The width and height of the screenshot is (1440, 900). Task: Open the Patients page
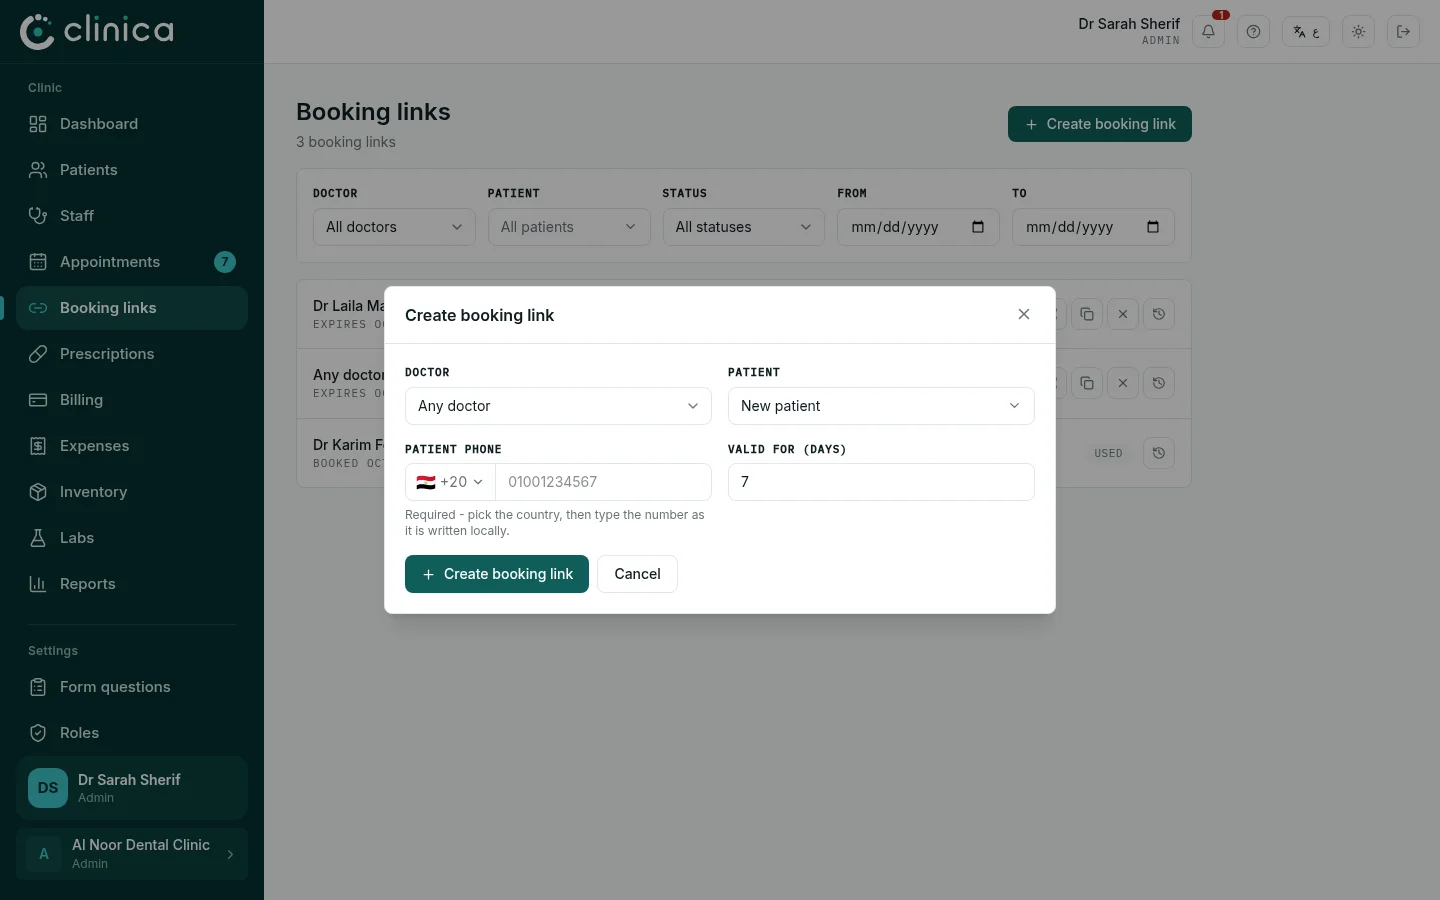pos(132,170)
